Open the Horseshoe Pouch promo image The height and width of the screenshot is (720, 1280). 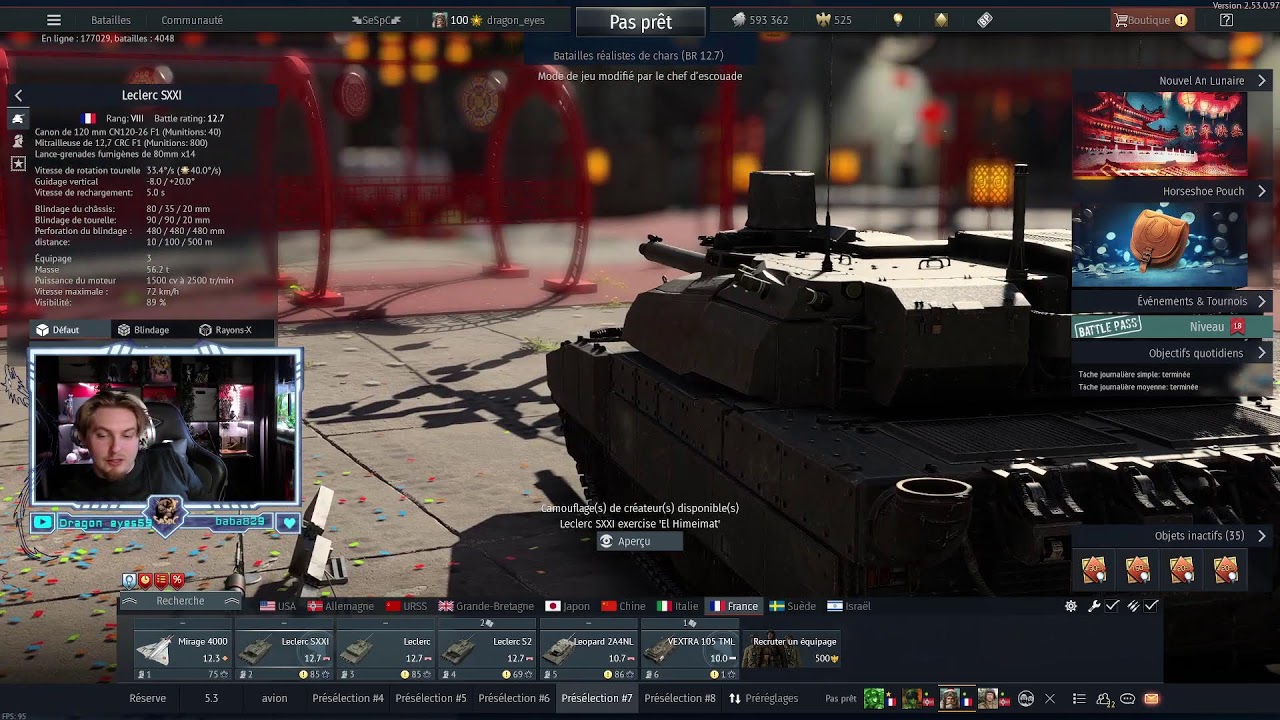pos(1160,245)
